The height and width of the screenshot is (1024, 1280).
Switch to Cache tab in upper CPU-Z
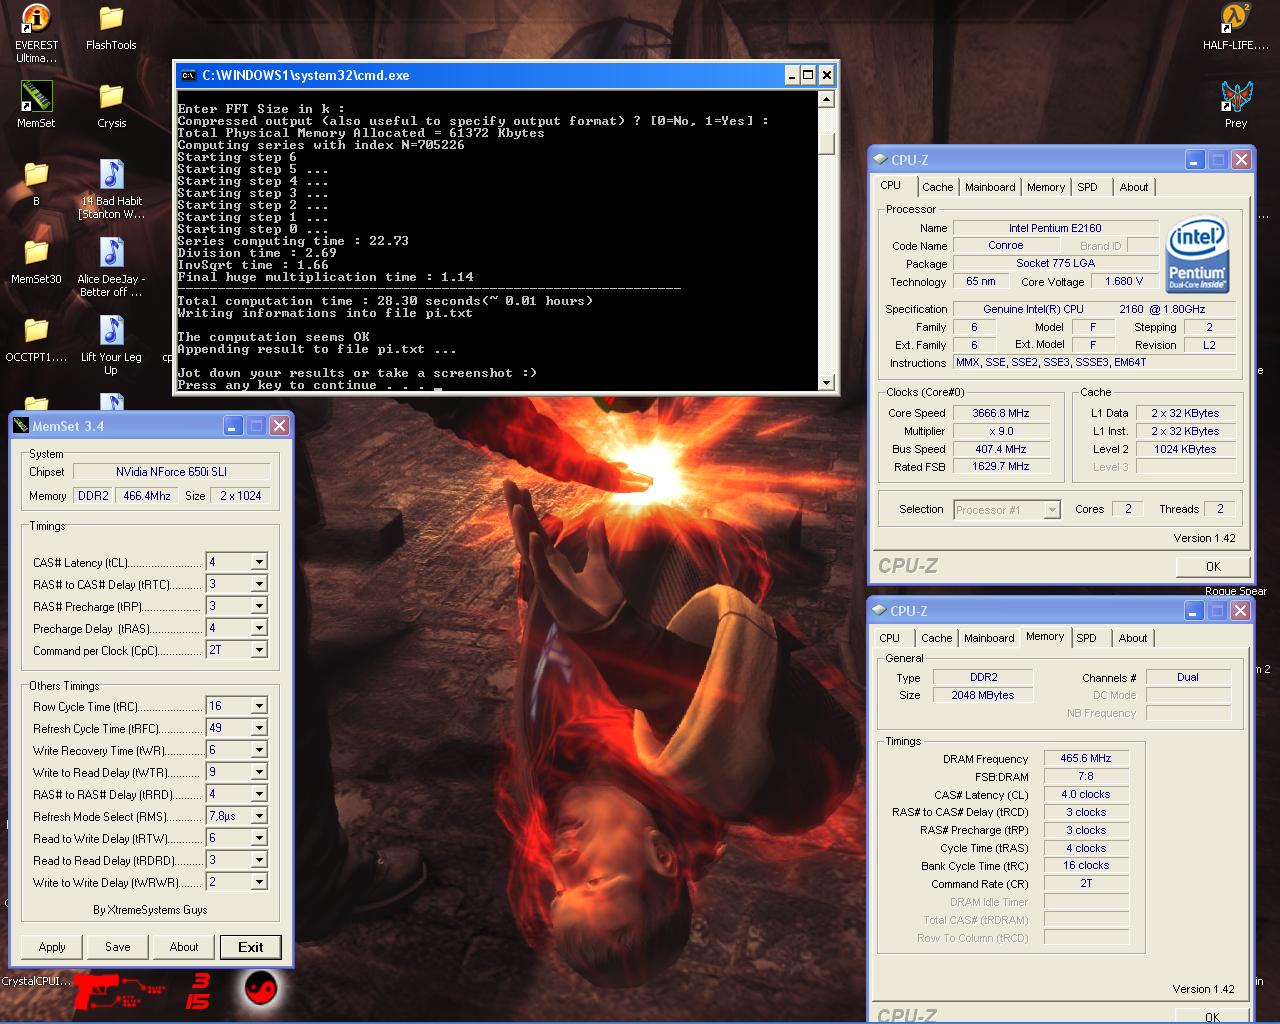pos(937,187)
